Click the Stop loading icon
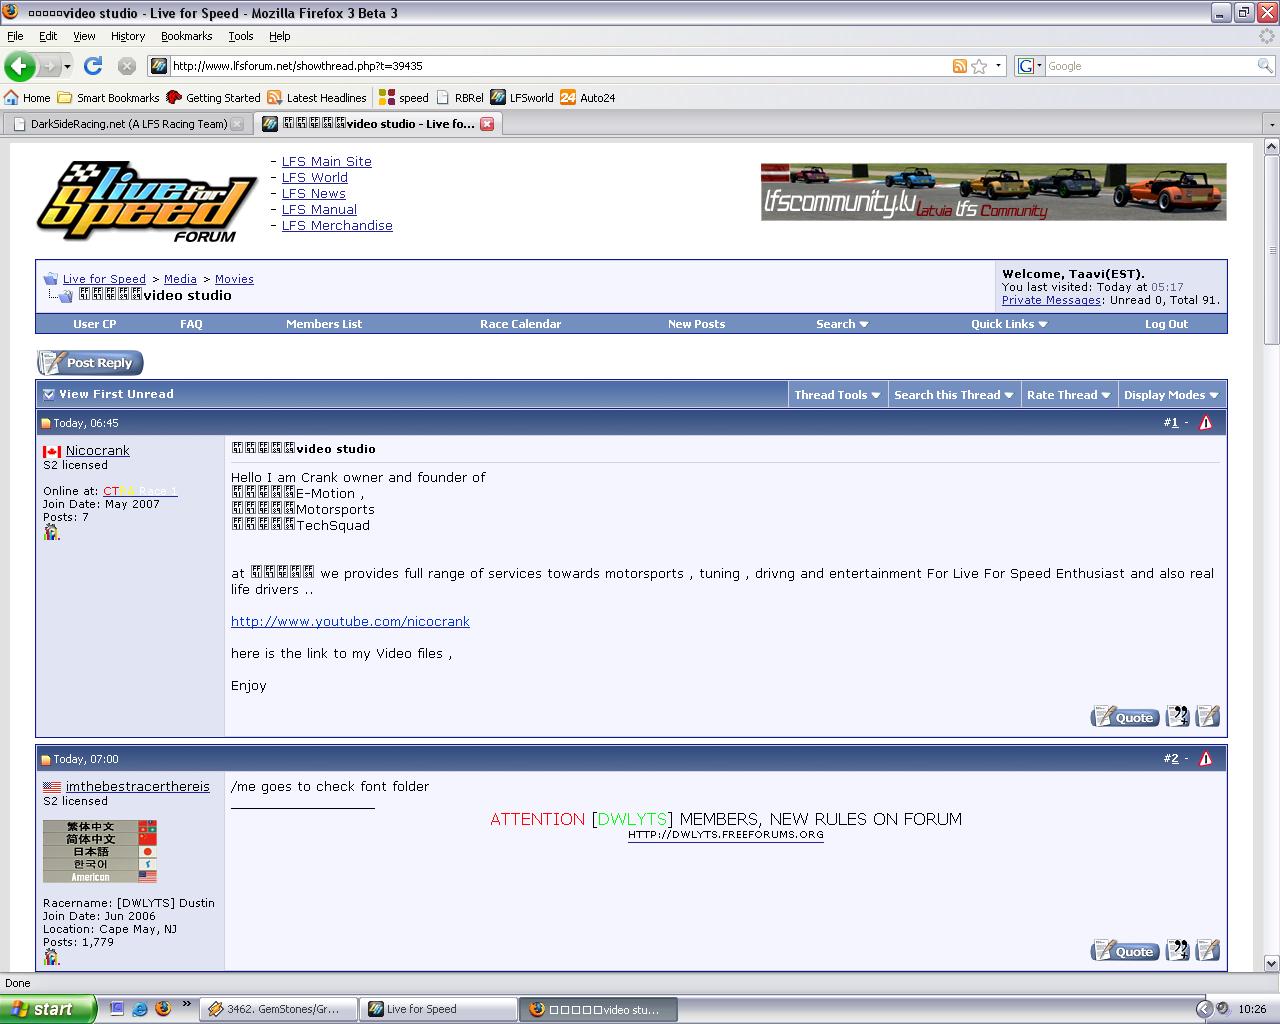The image size is (1280, 1024). (126, 66)
